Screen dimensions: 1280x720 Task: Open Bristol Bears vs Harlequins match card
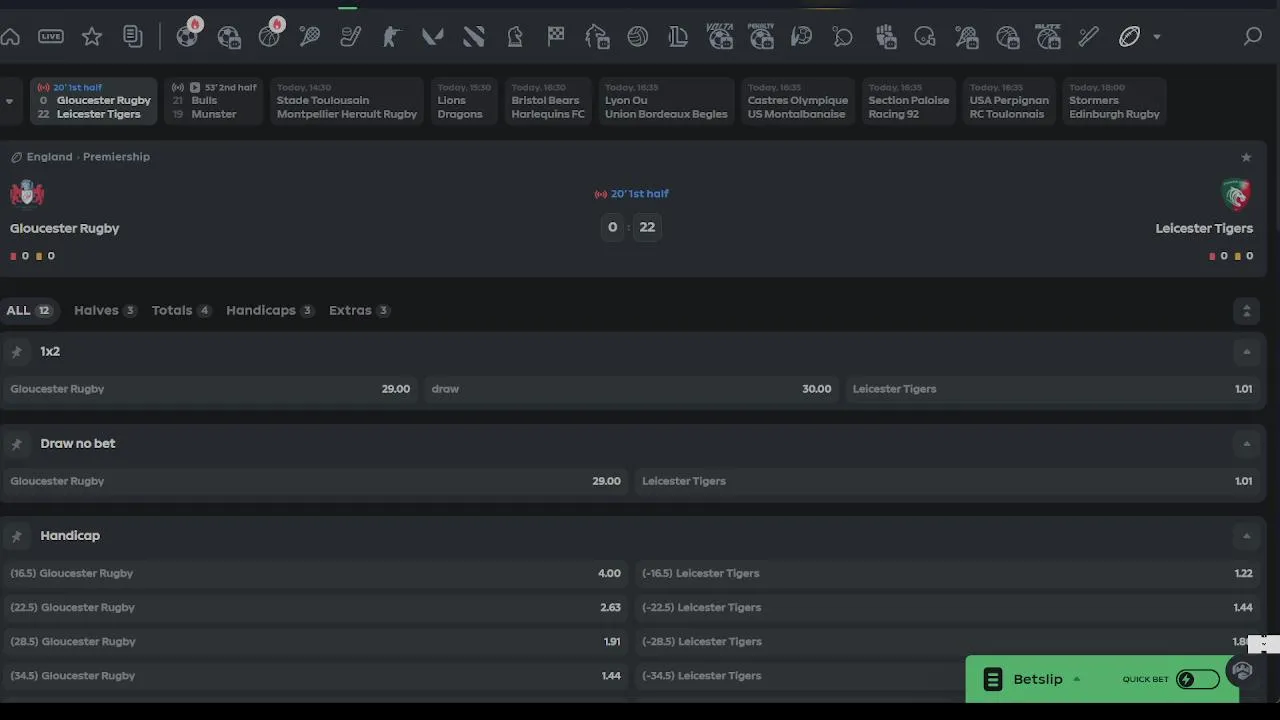pyautogui.click(x=548, y=101)
